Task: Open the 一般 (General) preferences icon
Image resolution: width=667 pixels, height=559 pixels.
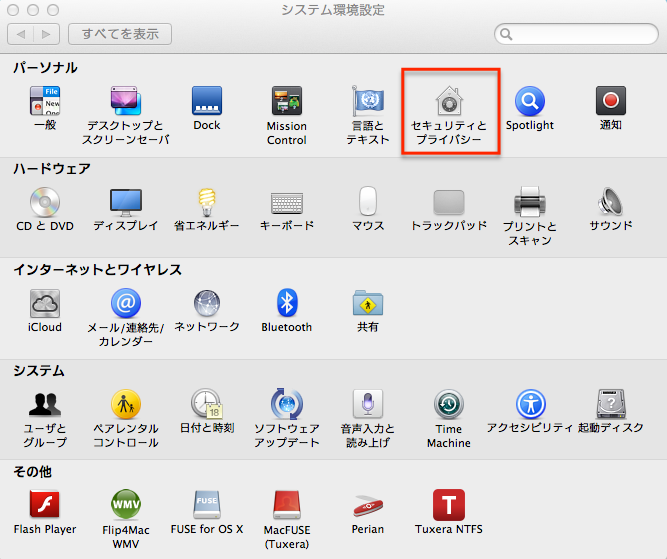Action: (45, 101)
